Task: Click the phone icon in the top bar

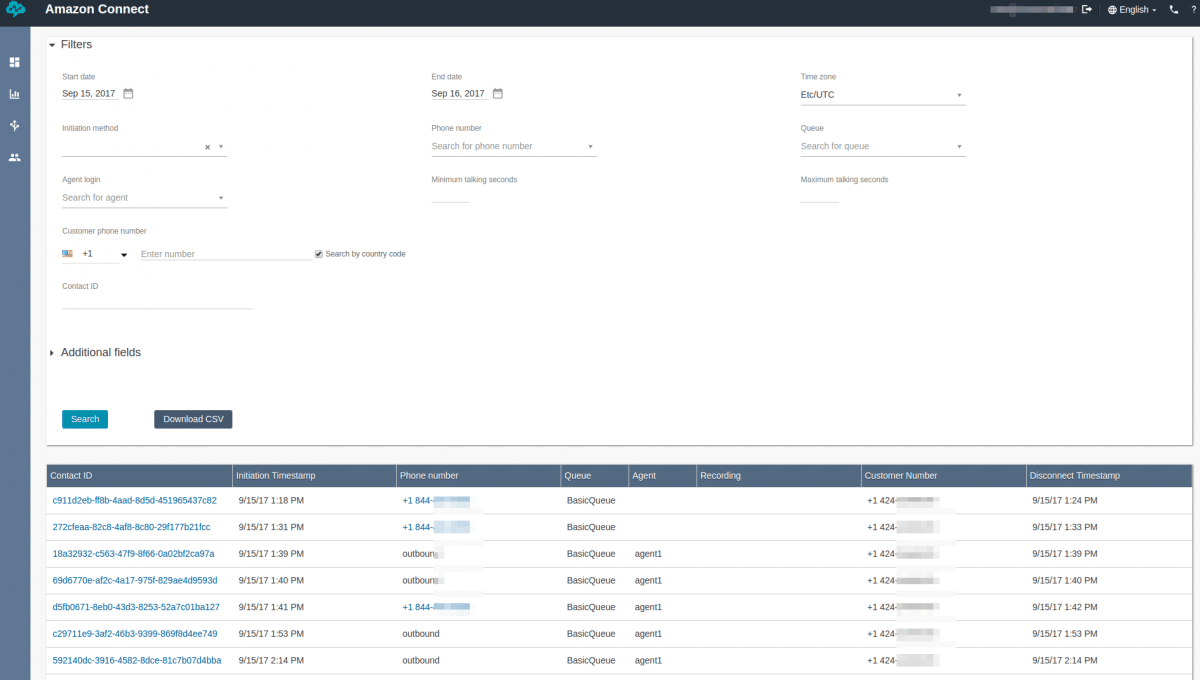Action: pyautogui.click(x=1172, y=9)
